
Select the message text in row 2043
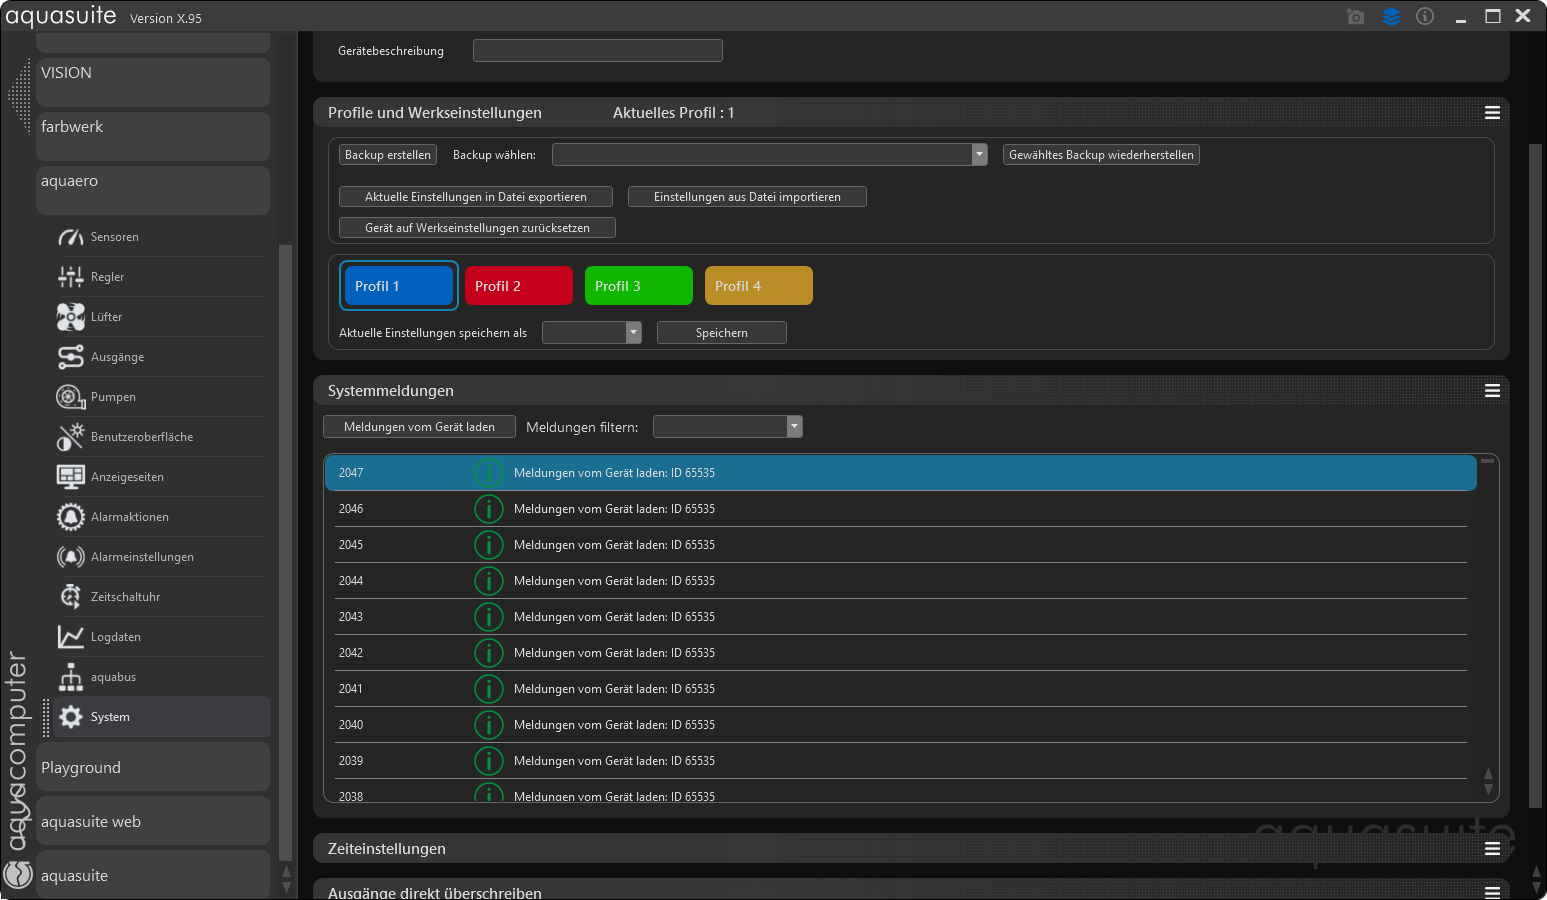(614, 617)
